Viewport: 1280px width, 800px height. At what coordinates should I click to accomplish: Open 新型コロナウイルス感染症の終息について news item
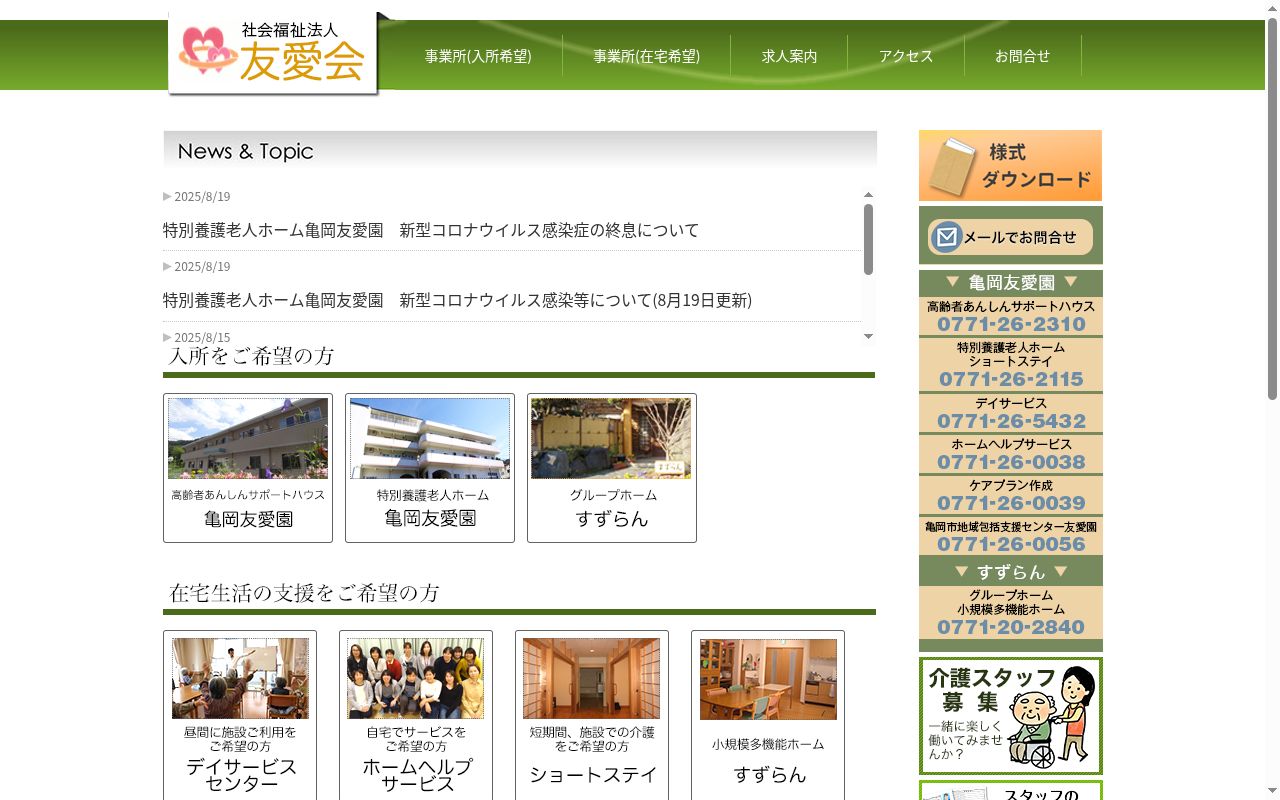[431, 230]
